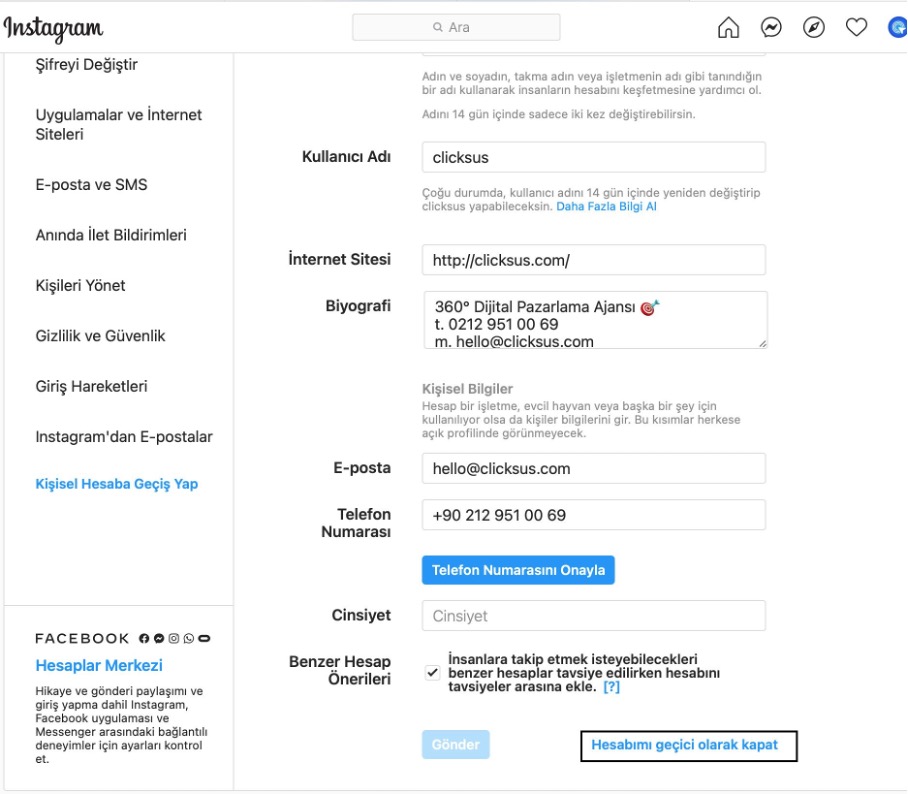The height and width of the screenshot is (794, 908).
Task: Click Daha Fazla Bilgi Al link
Action: pos(606,207)
